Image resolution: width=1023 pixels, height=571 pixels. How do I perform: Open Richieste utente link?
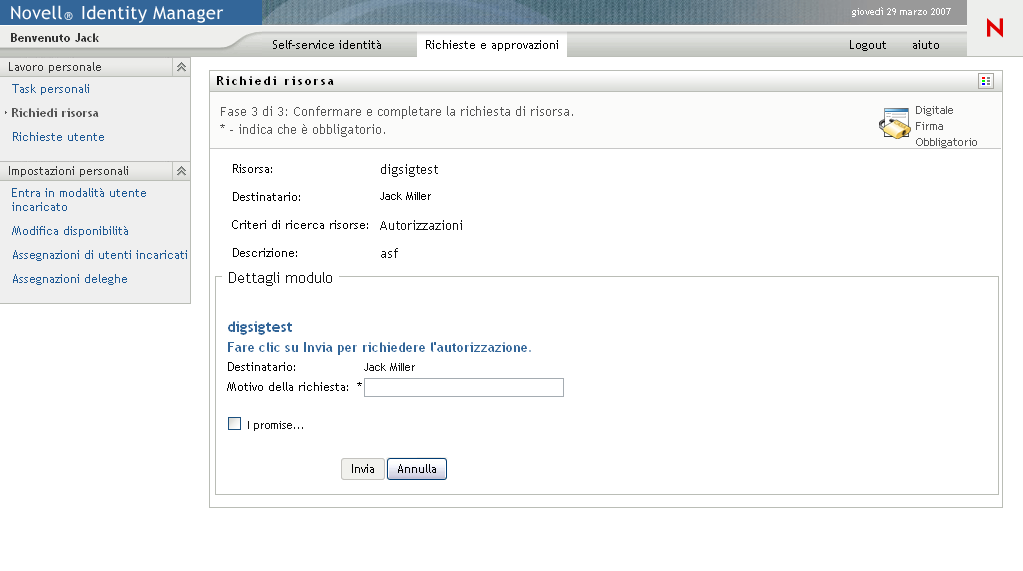click(x=58, y=137)
